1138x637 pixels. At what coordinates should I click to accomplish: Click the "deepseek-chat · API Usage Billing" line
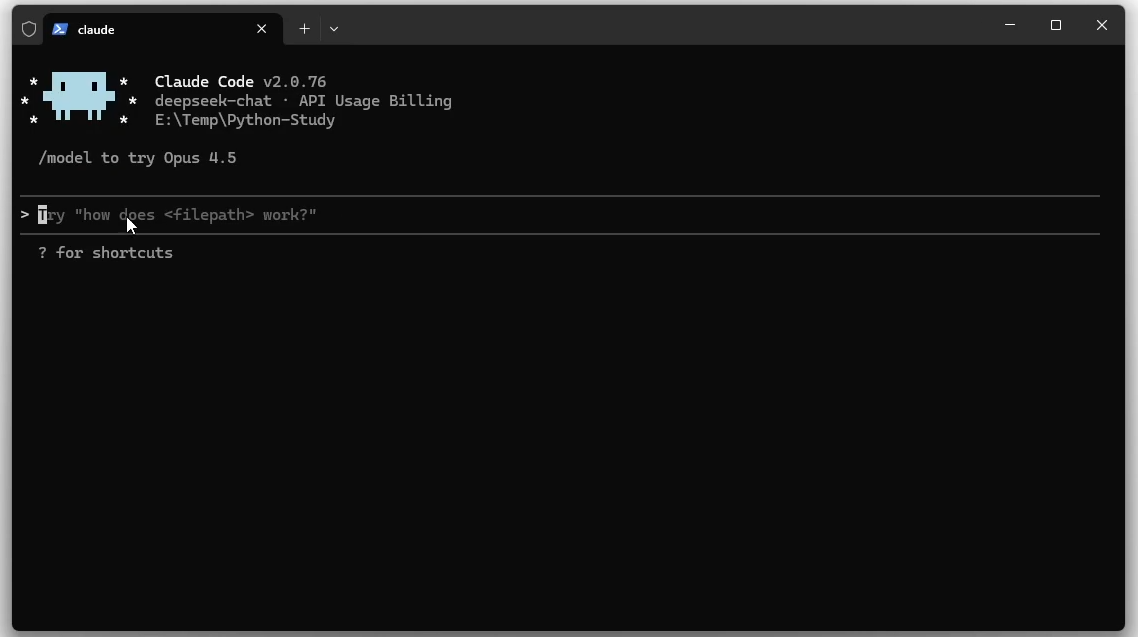pos(303,101)
